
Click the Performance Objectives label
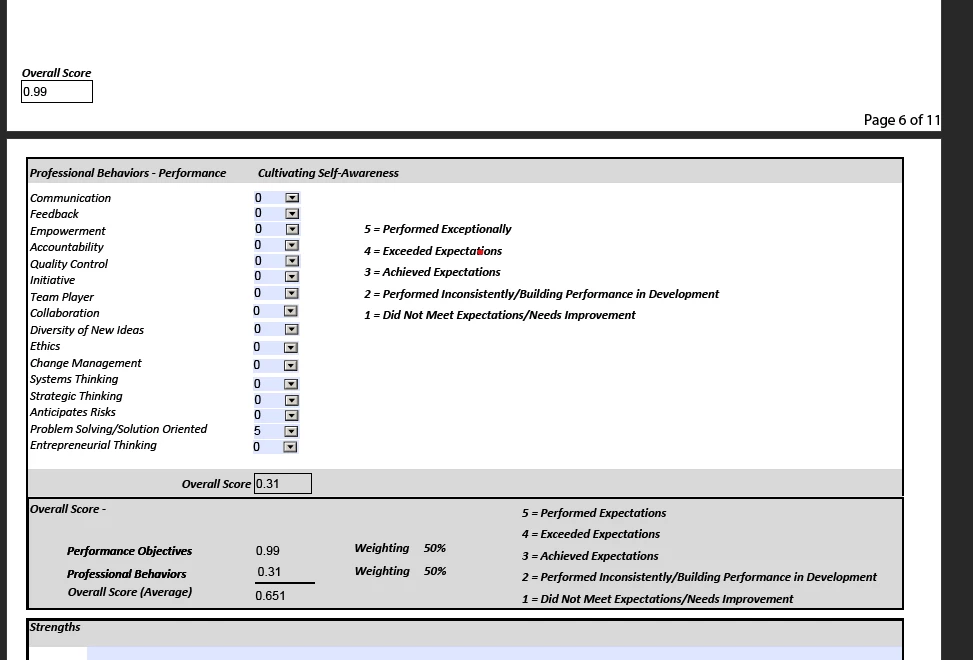[x=129, y=551]
